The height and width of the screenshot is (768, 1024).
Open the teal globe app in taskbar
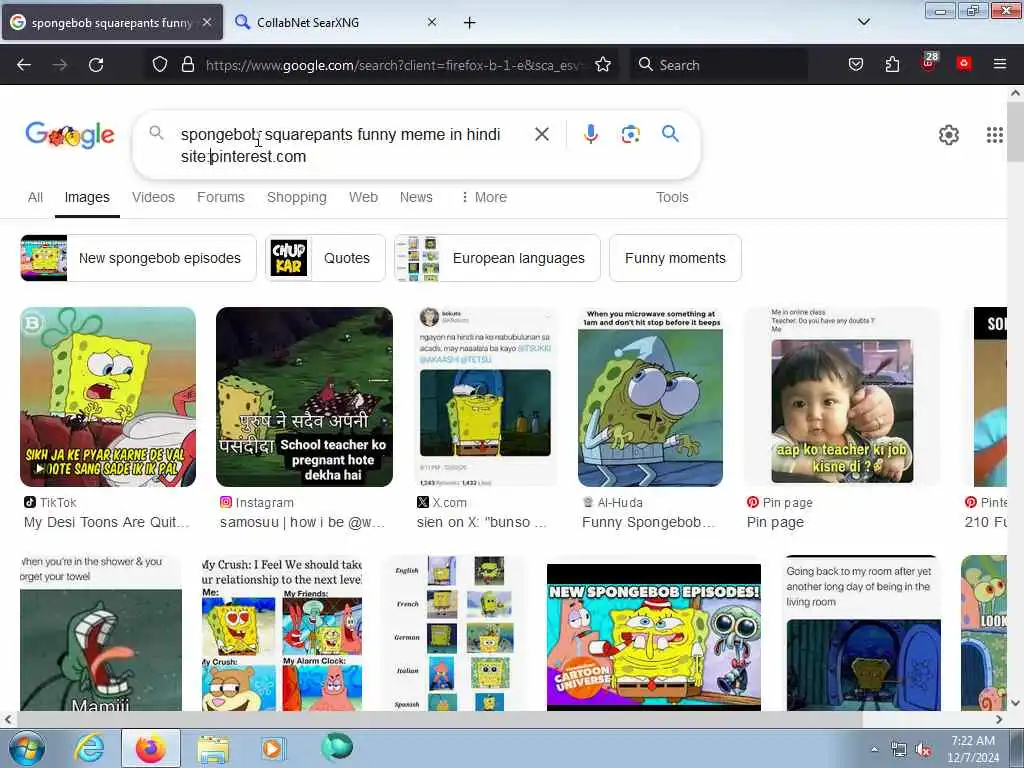(x=337, y=747)
